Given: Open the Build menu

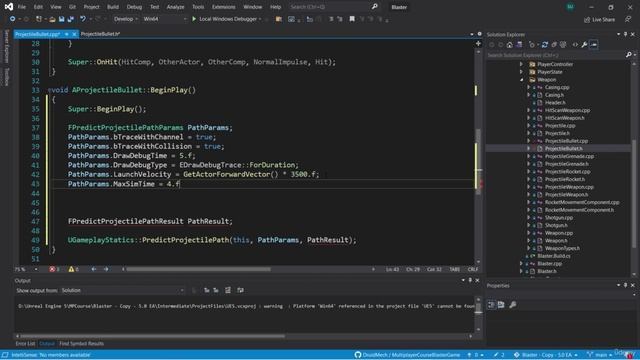Looking at the screenshot, I should pyautogui.click(x=113, y=7).
